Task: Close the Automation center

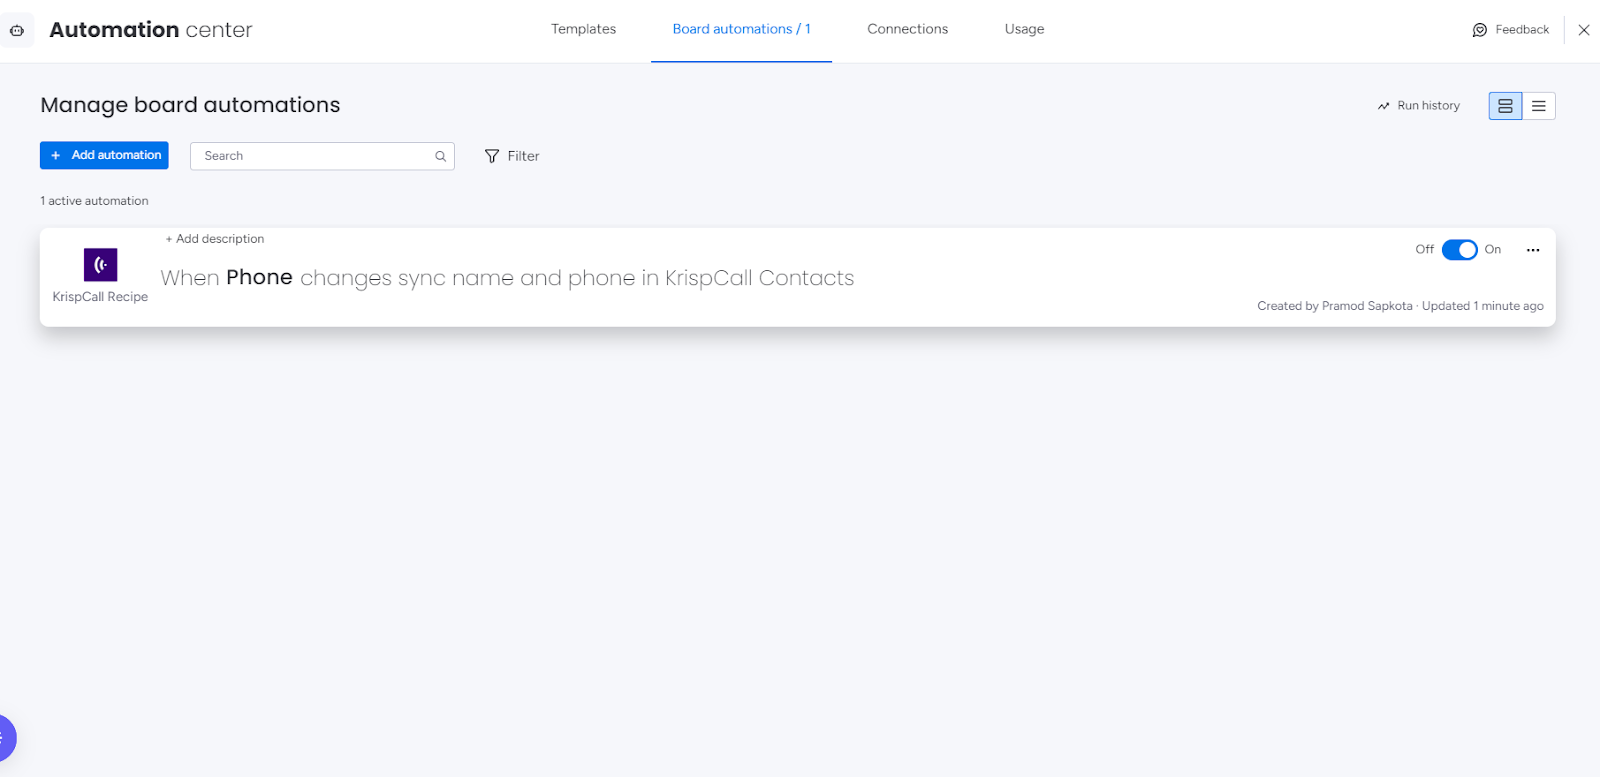Action: pyautogui.click(x=1584, y=30)
